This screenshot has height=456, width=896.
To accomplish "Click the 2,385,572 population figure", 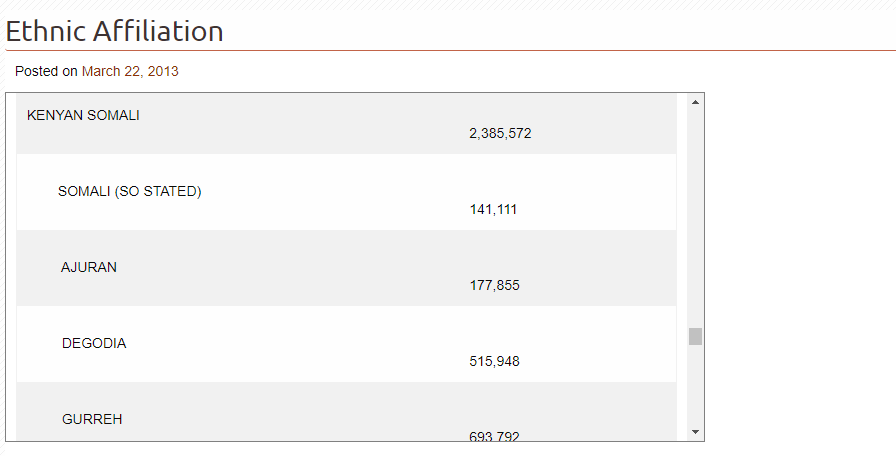I will coord(500,133).
